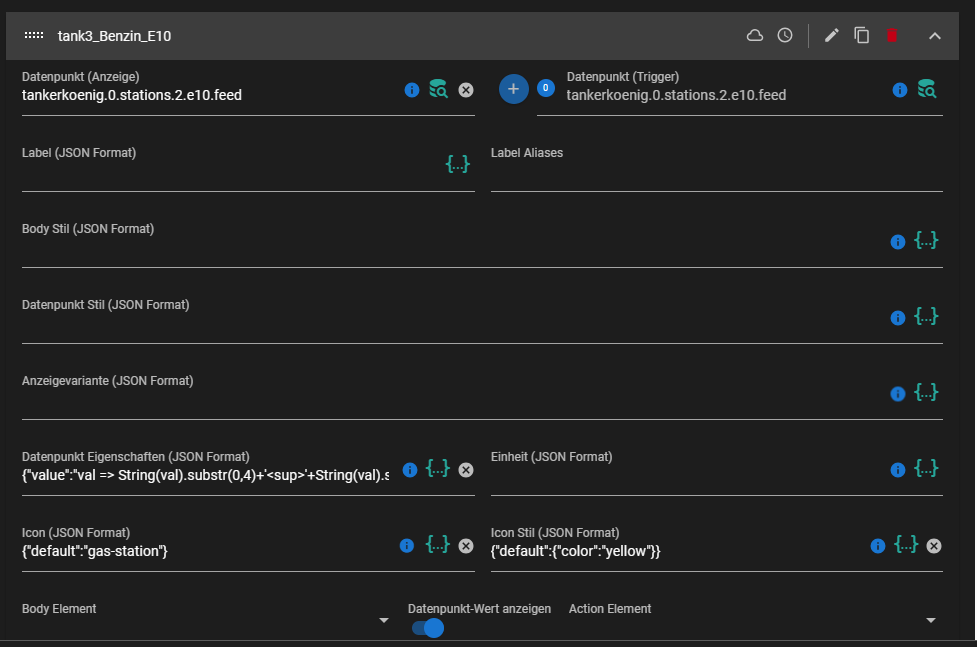Open object browser for Datenpunkt (Anzeige)
977x647 pixels.
[438, 90]
